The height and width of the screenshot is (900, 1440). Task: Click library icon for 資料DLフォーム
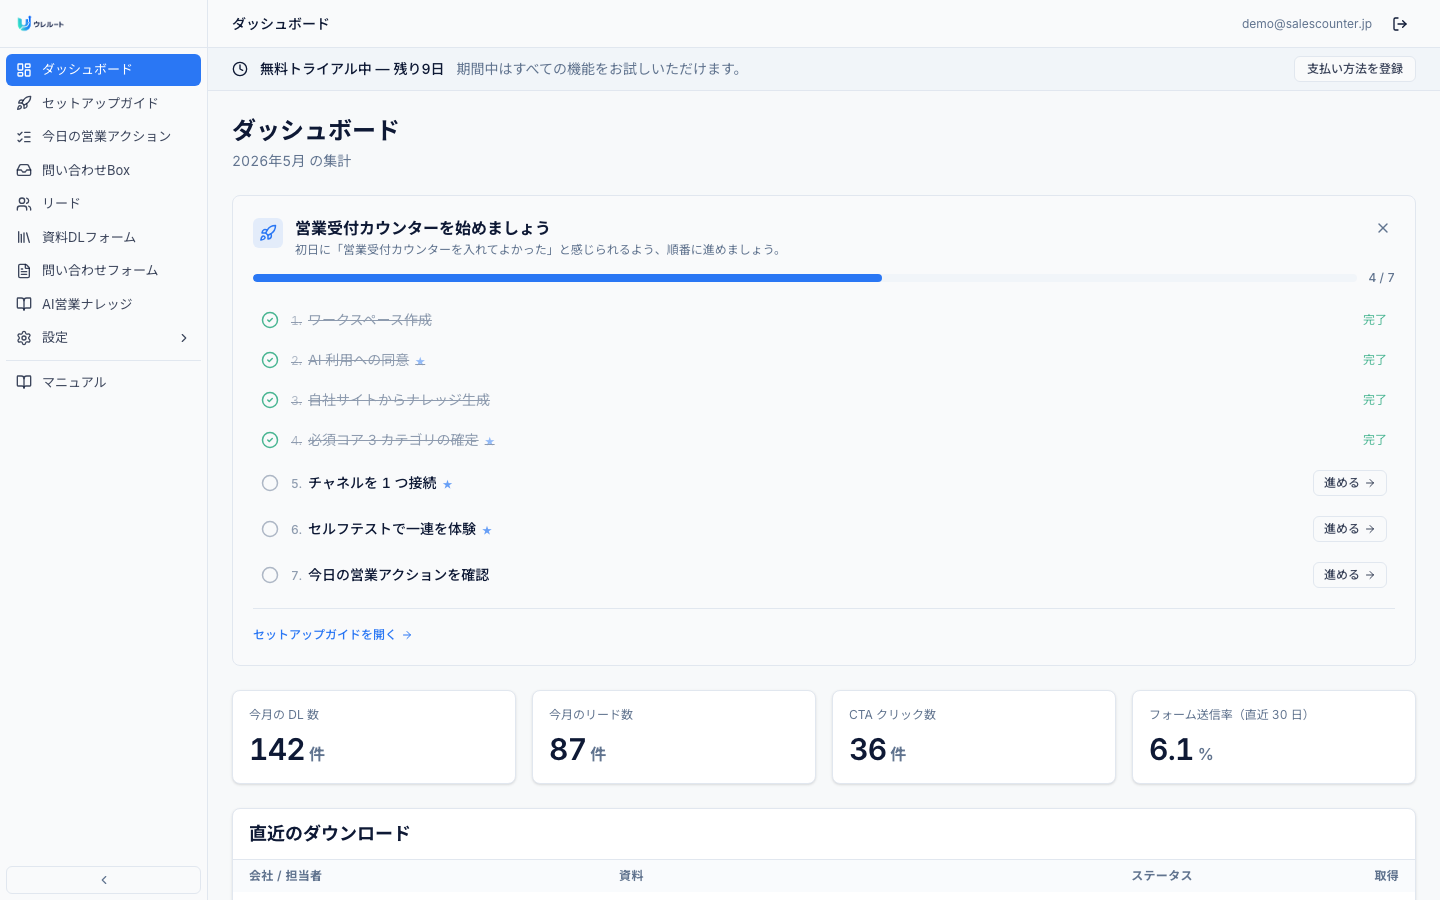[24, 237]
